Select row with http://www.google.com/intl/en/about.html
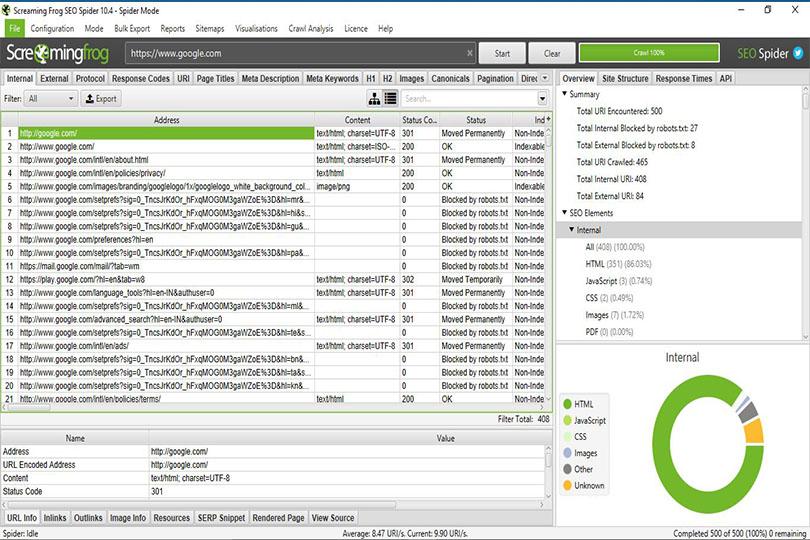Screen dimensions: 810x540 tap(273, 160)
